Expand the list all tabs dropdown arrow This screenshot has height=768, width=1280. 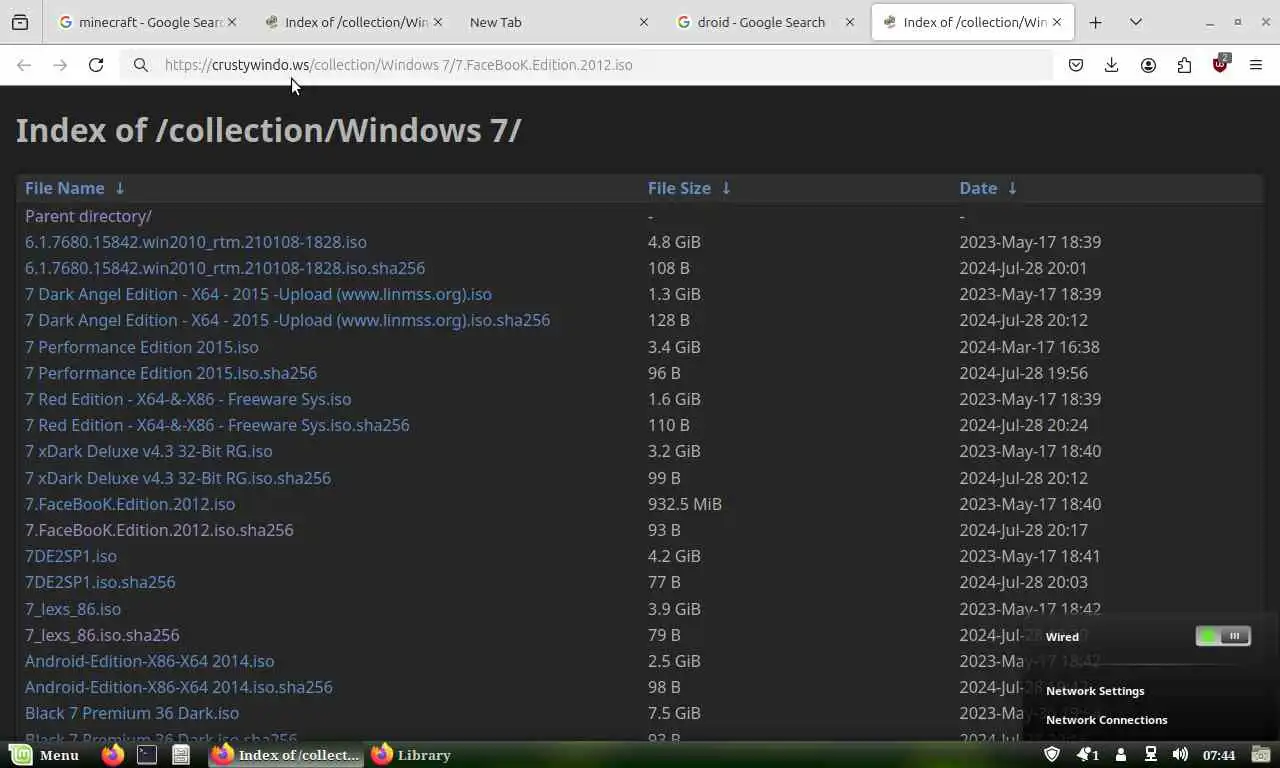click(1136, 22)
